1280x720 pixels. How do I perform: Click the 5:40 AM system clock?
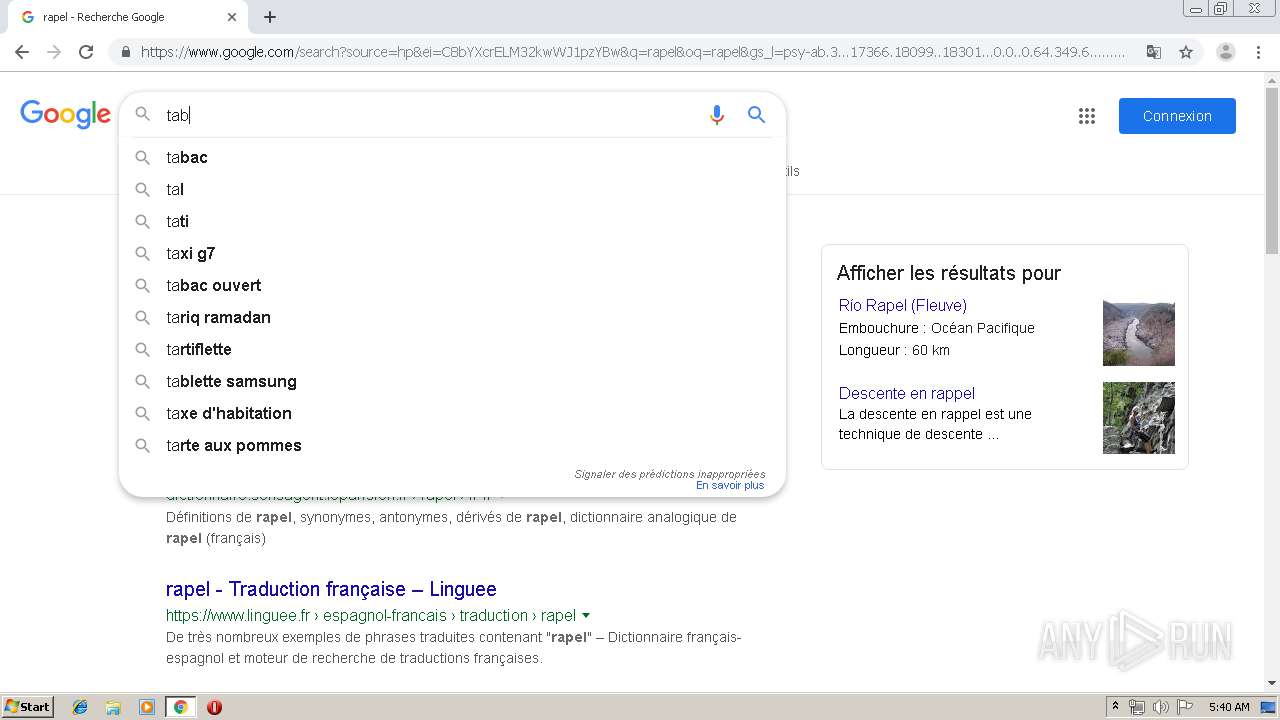pos(1229,707)
